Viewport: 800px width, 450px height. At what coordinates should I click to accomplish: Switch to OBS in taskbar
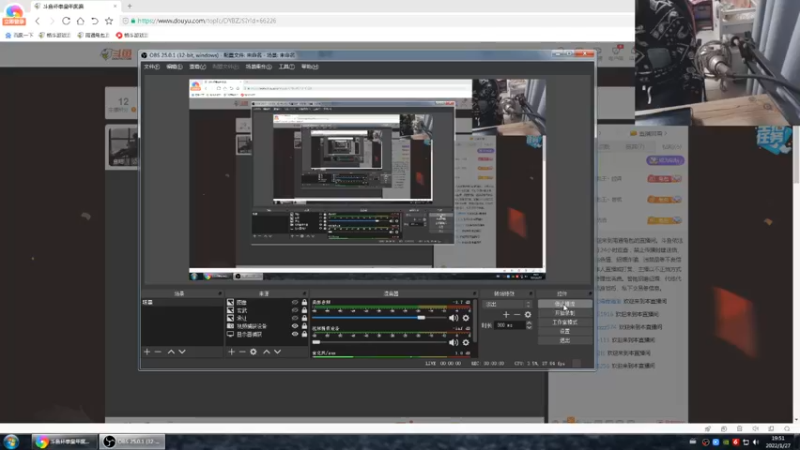coord(132,441)
